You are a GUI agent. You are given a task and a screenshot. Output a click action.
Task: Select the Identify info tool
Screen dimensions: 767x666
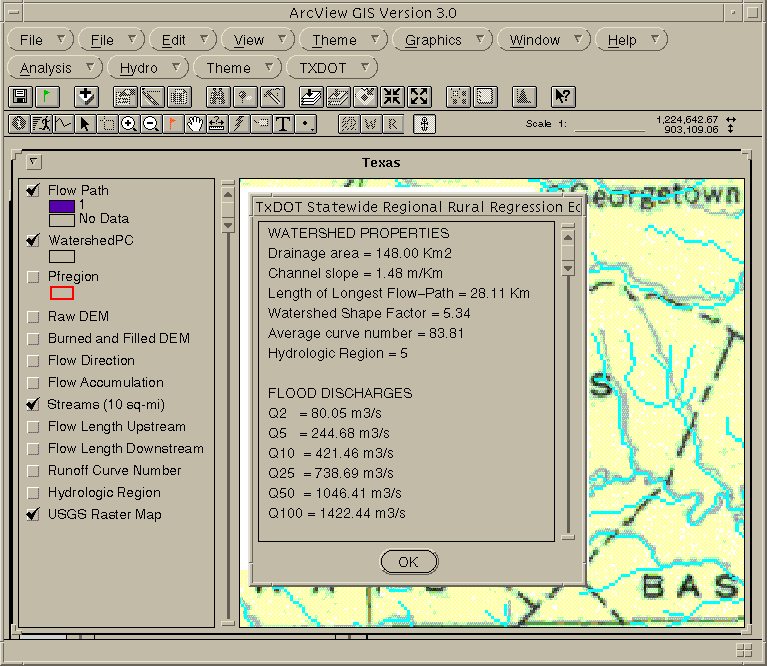tap(19, 124)
